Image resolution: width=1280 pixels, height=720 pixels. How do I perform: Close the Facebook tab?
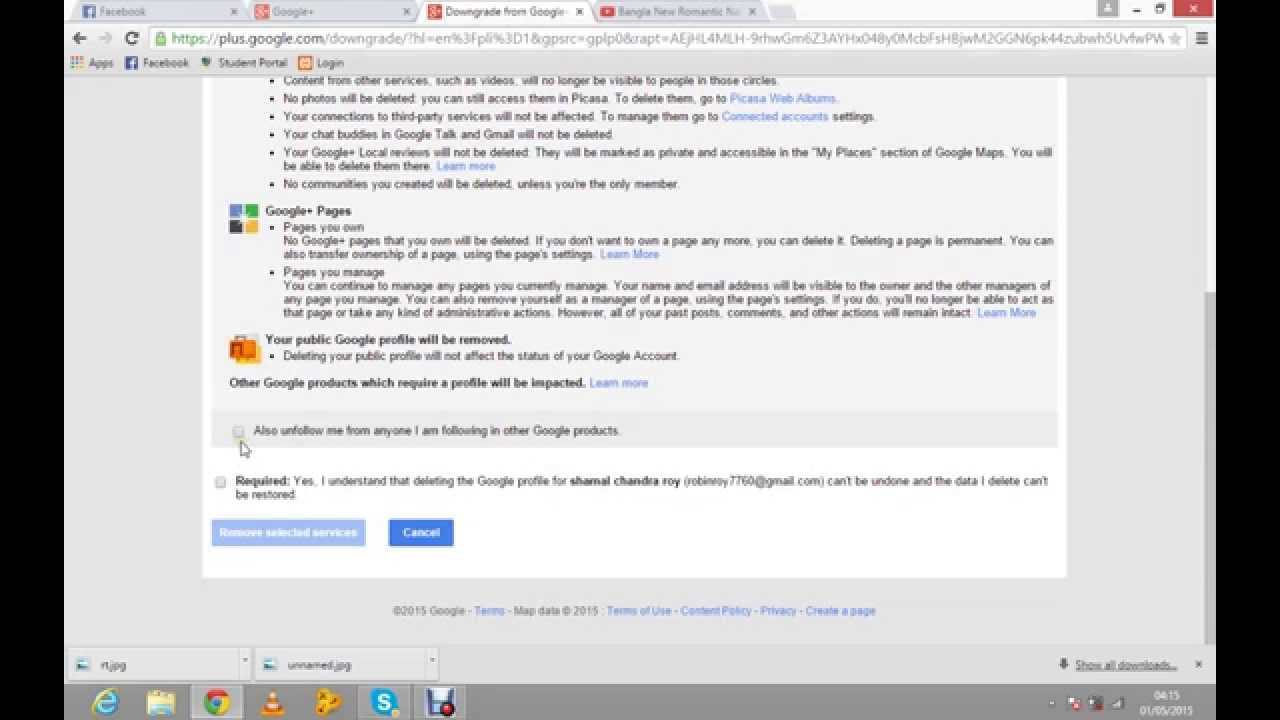[234, 12]
